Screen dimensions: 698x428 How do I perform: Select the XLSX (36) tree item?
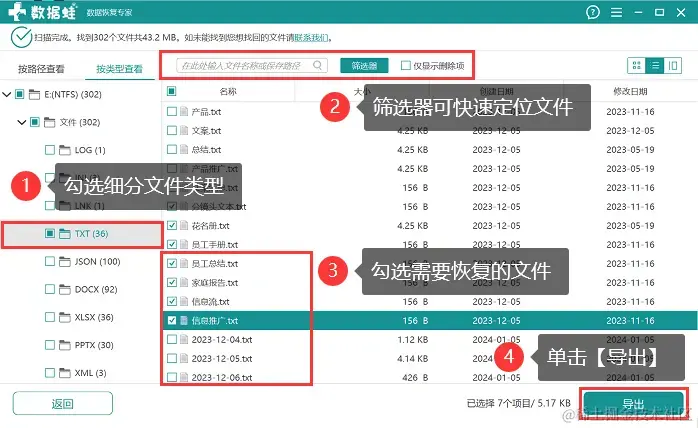[x=94, y=317]
